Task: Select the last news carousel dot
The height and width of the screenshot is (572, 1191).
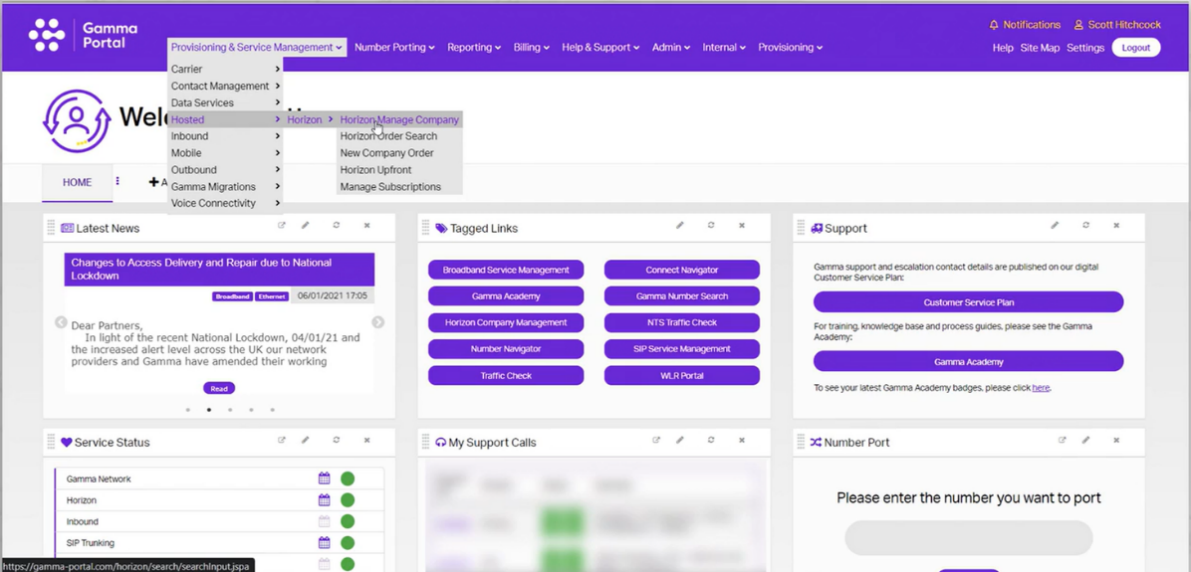Action: [x=272, y=409]
